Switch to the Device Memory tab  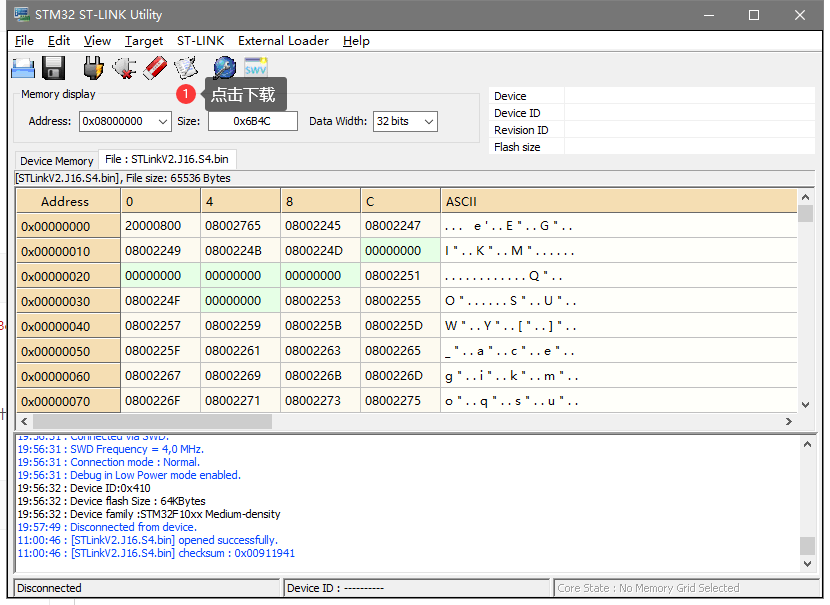pos(57,160)
